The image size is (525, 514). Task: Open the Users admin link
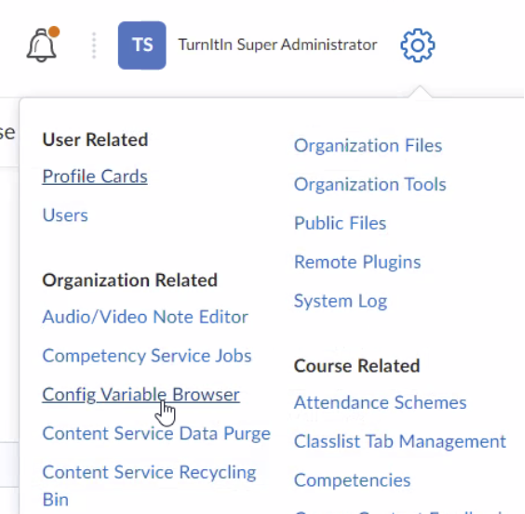65,215
